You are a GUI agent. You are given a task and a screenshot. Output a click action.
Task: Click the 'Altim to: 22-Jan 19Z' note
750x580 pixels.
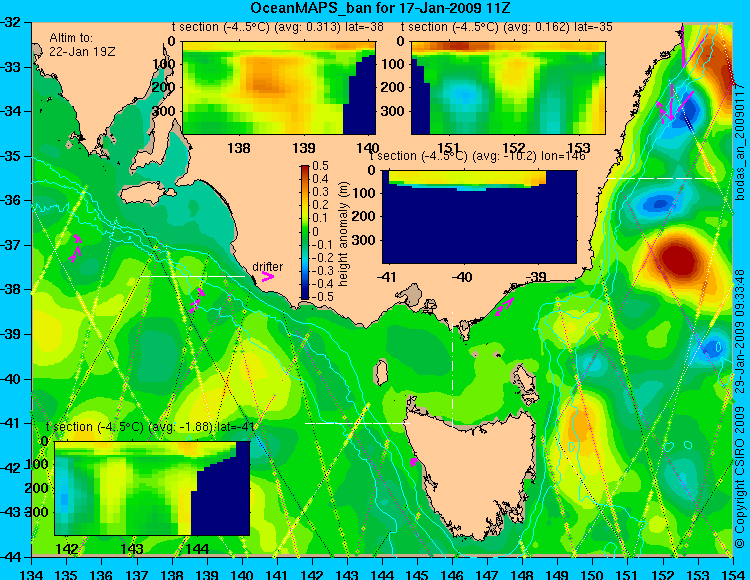tap(82, 44)
